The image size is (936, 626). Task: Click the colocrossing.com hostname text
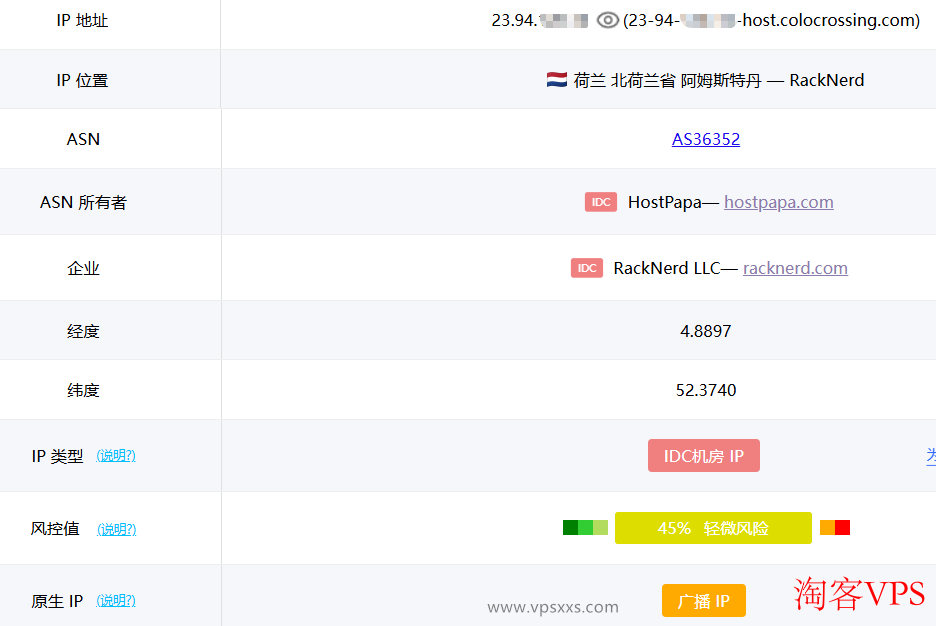(x=828, y=20)
